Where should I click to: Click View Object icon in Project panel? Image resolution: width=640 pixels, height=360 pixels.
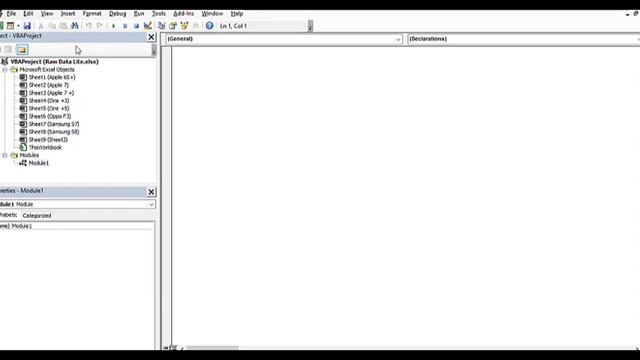click(8, 50)
